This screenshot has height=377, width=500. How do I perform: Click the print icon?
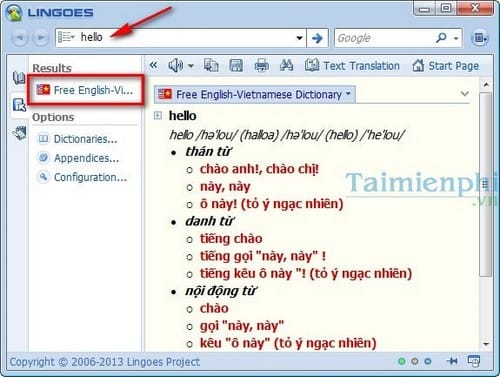pos(261,65)
